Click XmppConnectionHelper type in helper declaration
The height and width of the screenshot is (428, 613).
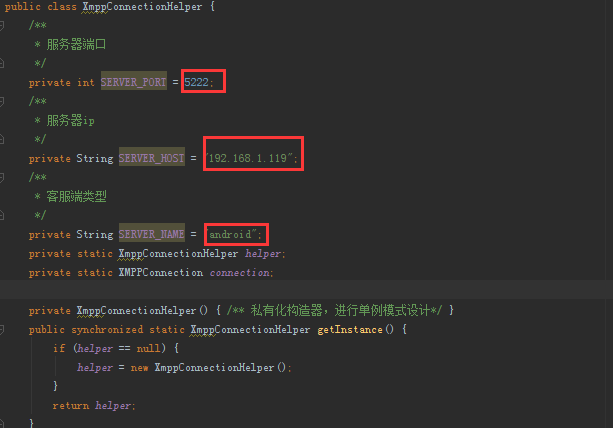[178, 253]
